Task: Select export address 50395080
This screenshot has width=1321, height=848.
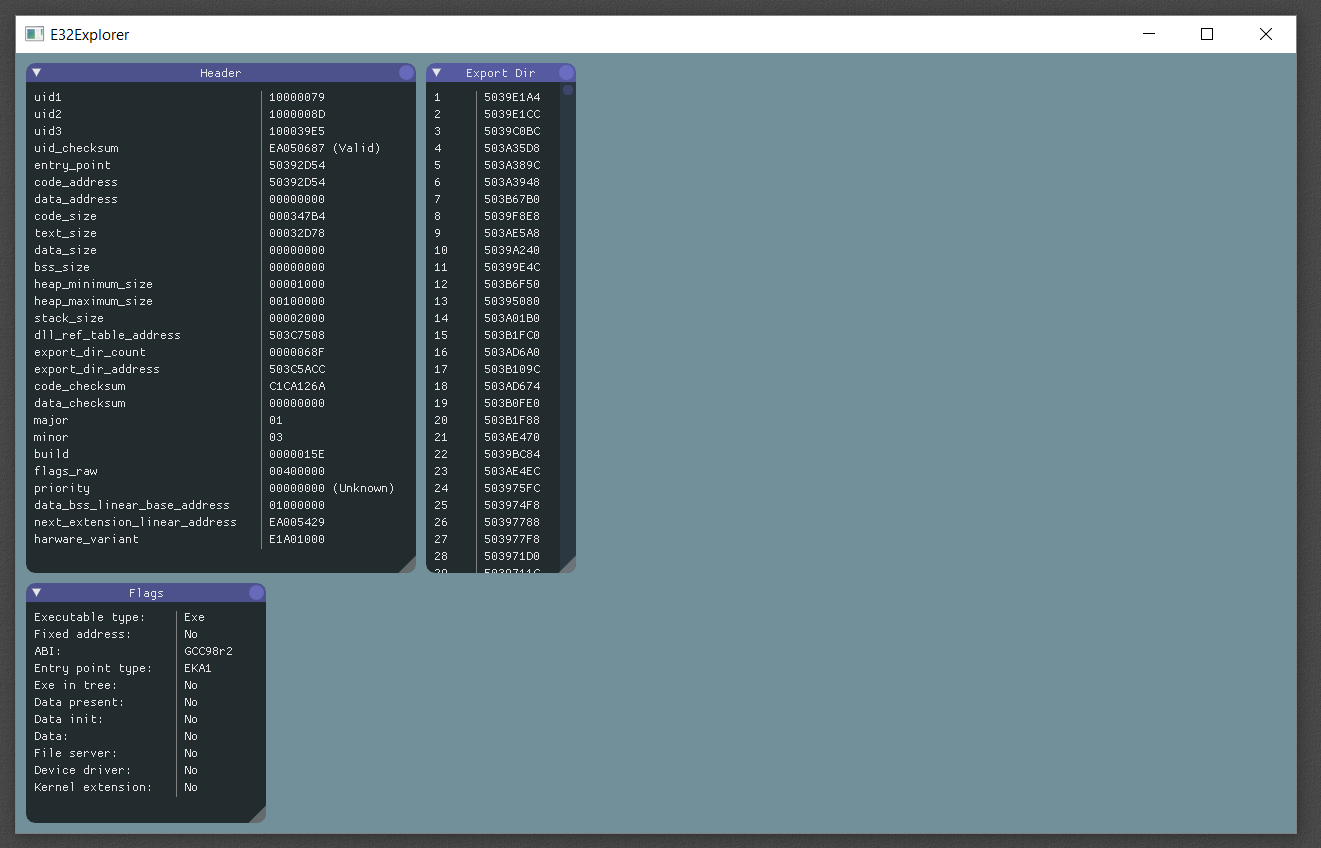Action: 512,301
